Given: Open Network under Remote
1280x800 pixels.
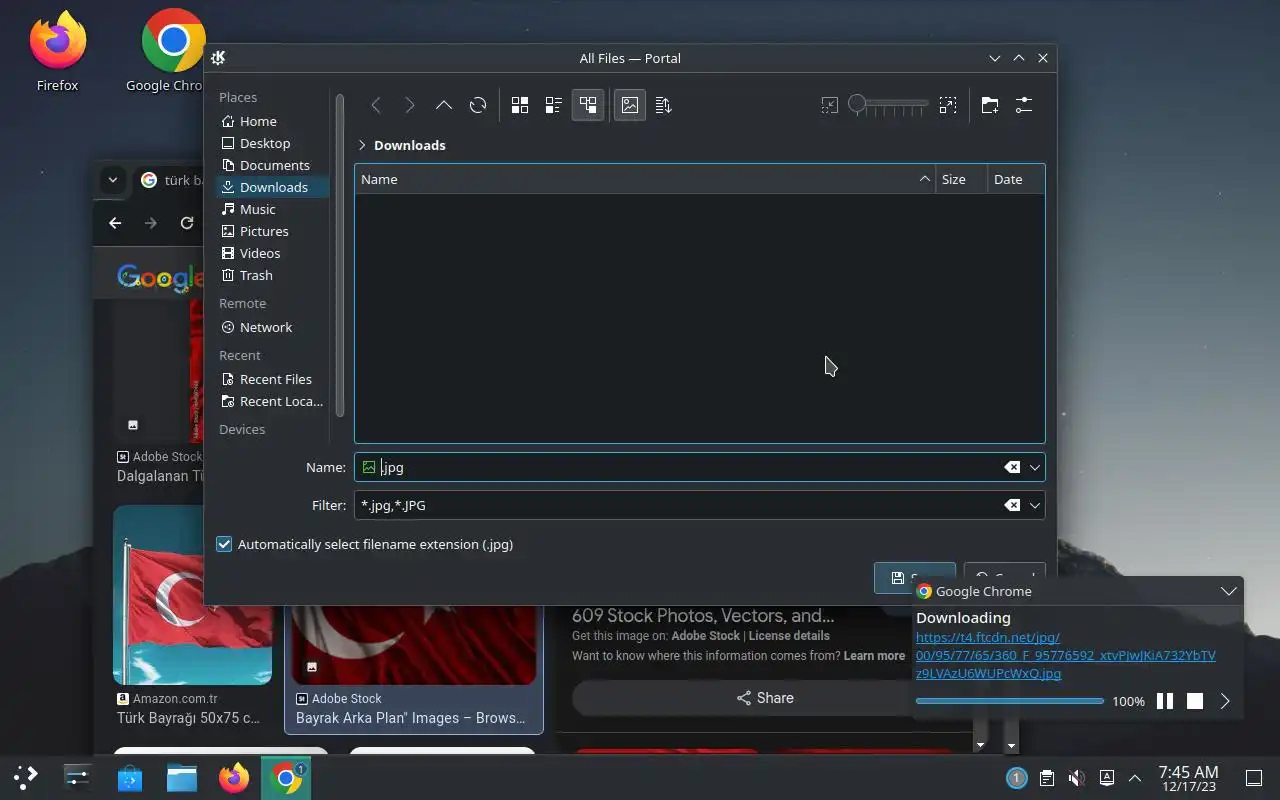Looking at the screenshot, I should (272, 327).
